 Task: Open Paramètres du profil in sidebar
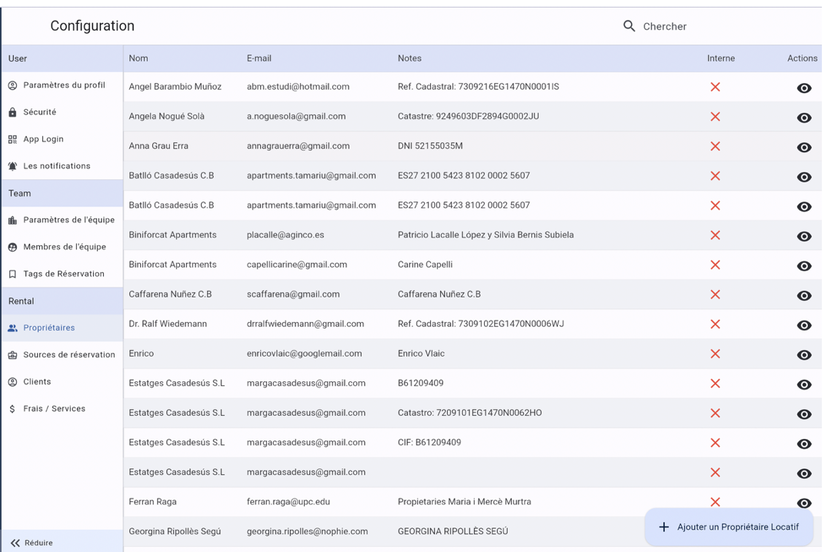click(62, 85)
